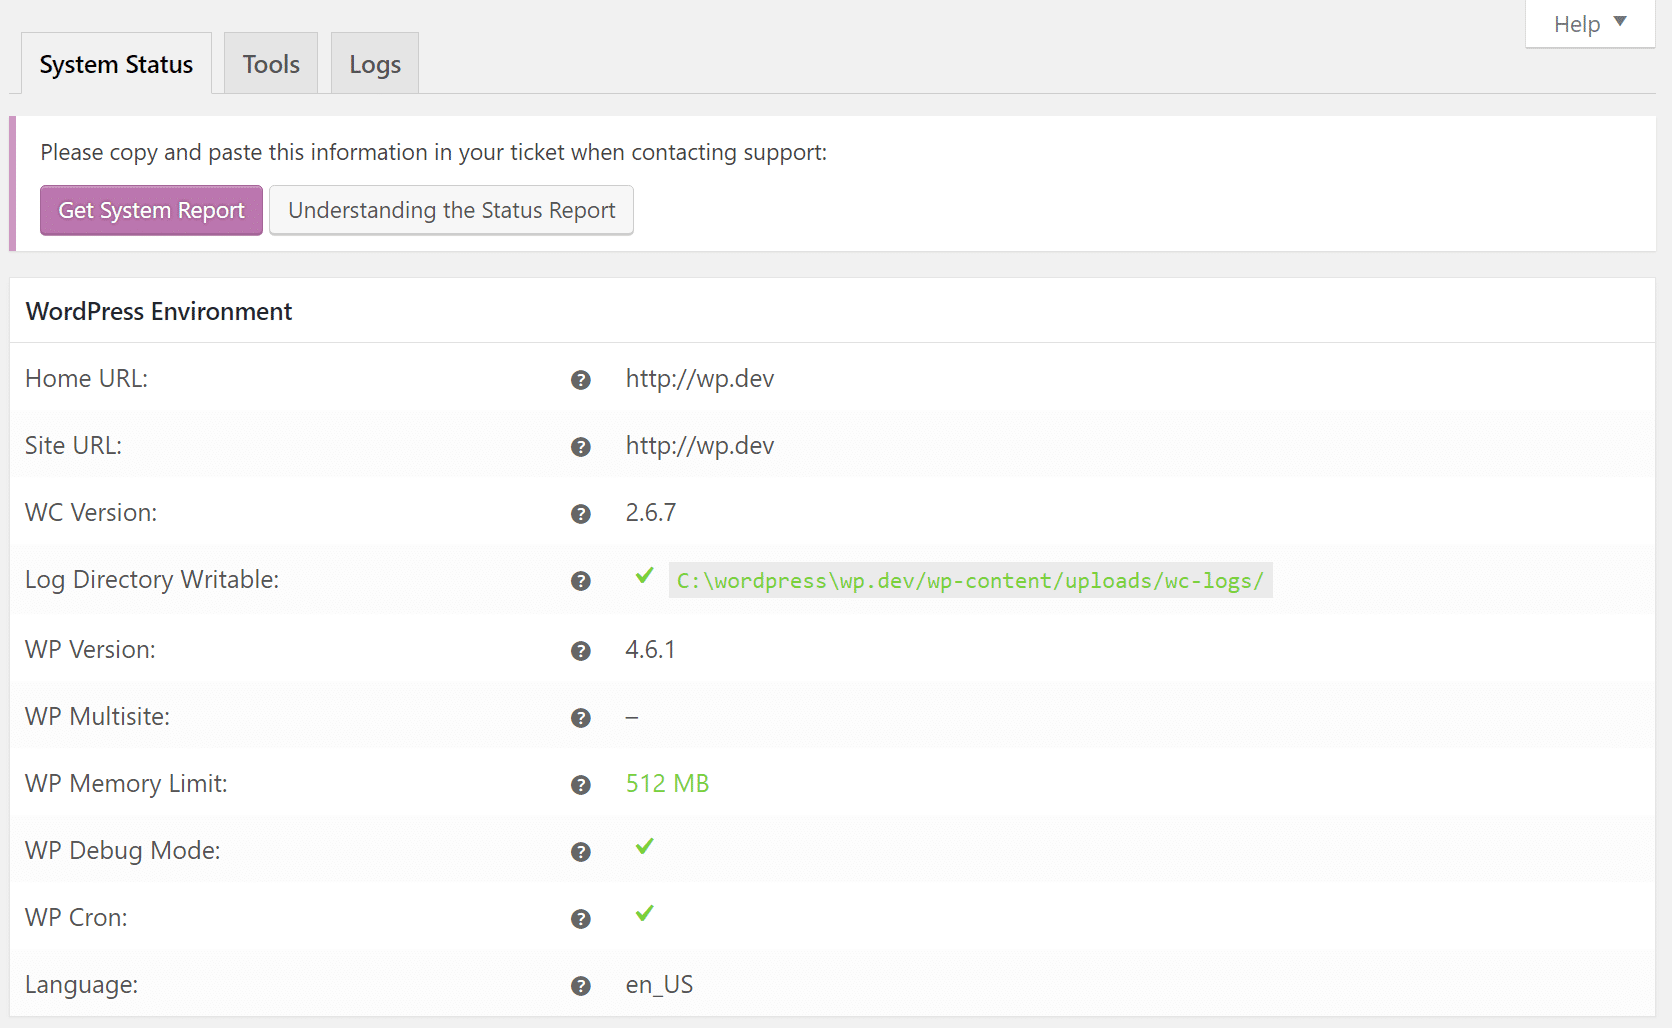The width and height of the screenshot is (1672, 1028).
Task: Click help icon next to Home URL
Action: [580, 380]
